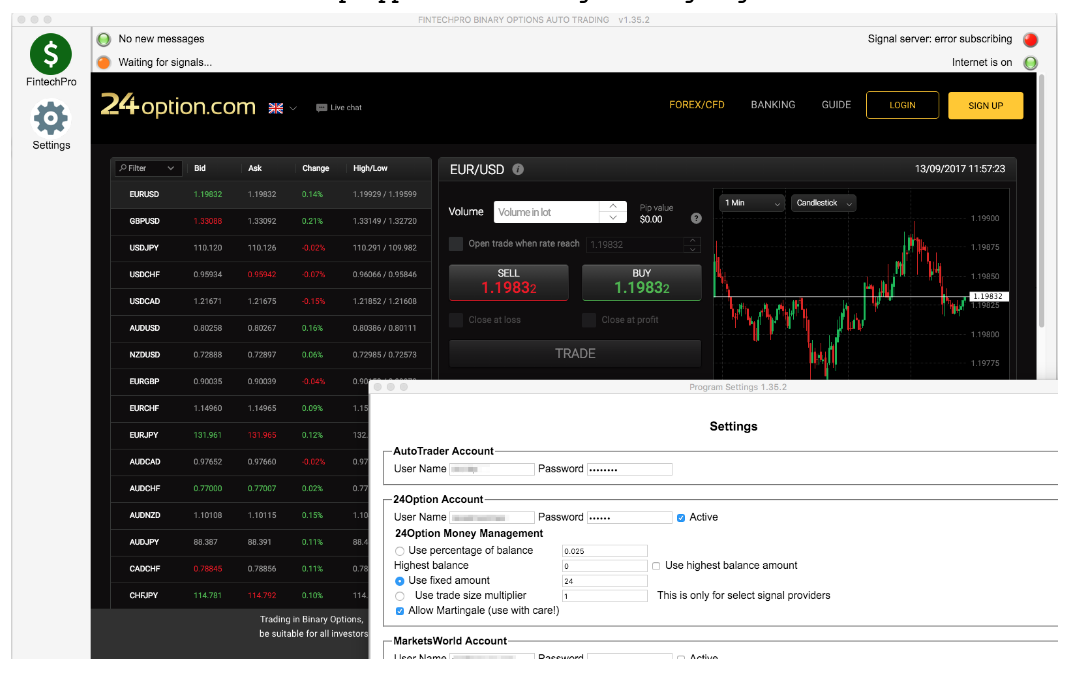The image size is (1076, 676).
Task: Open the language flag dropdown
Action: [x=282, y=108]
